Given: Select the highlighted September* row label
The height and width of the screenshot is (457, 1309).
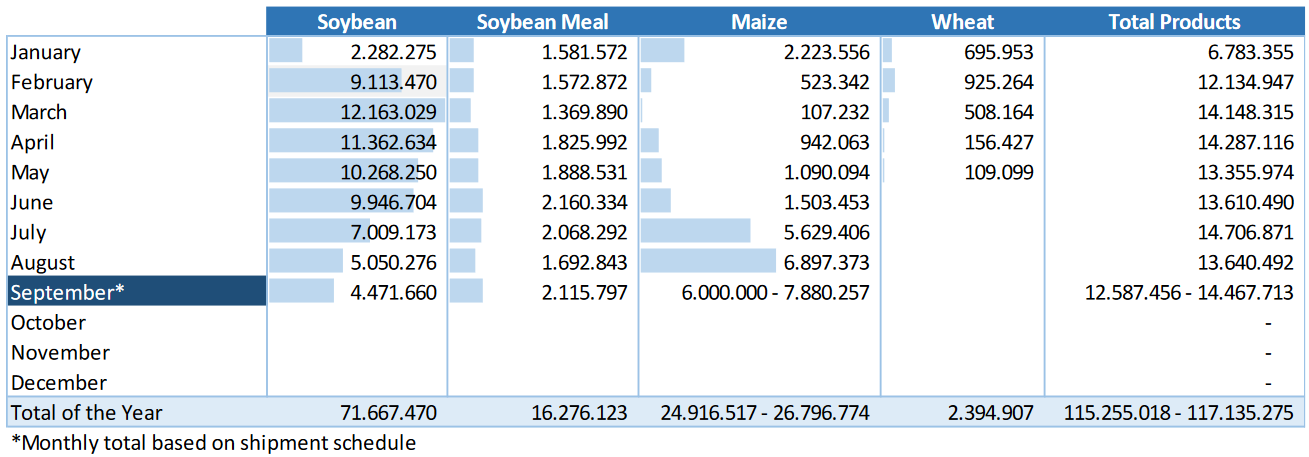Looking at the screenshot, I should [x=66, y=292].
